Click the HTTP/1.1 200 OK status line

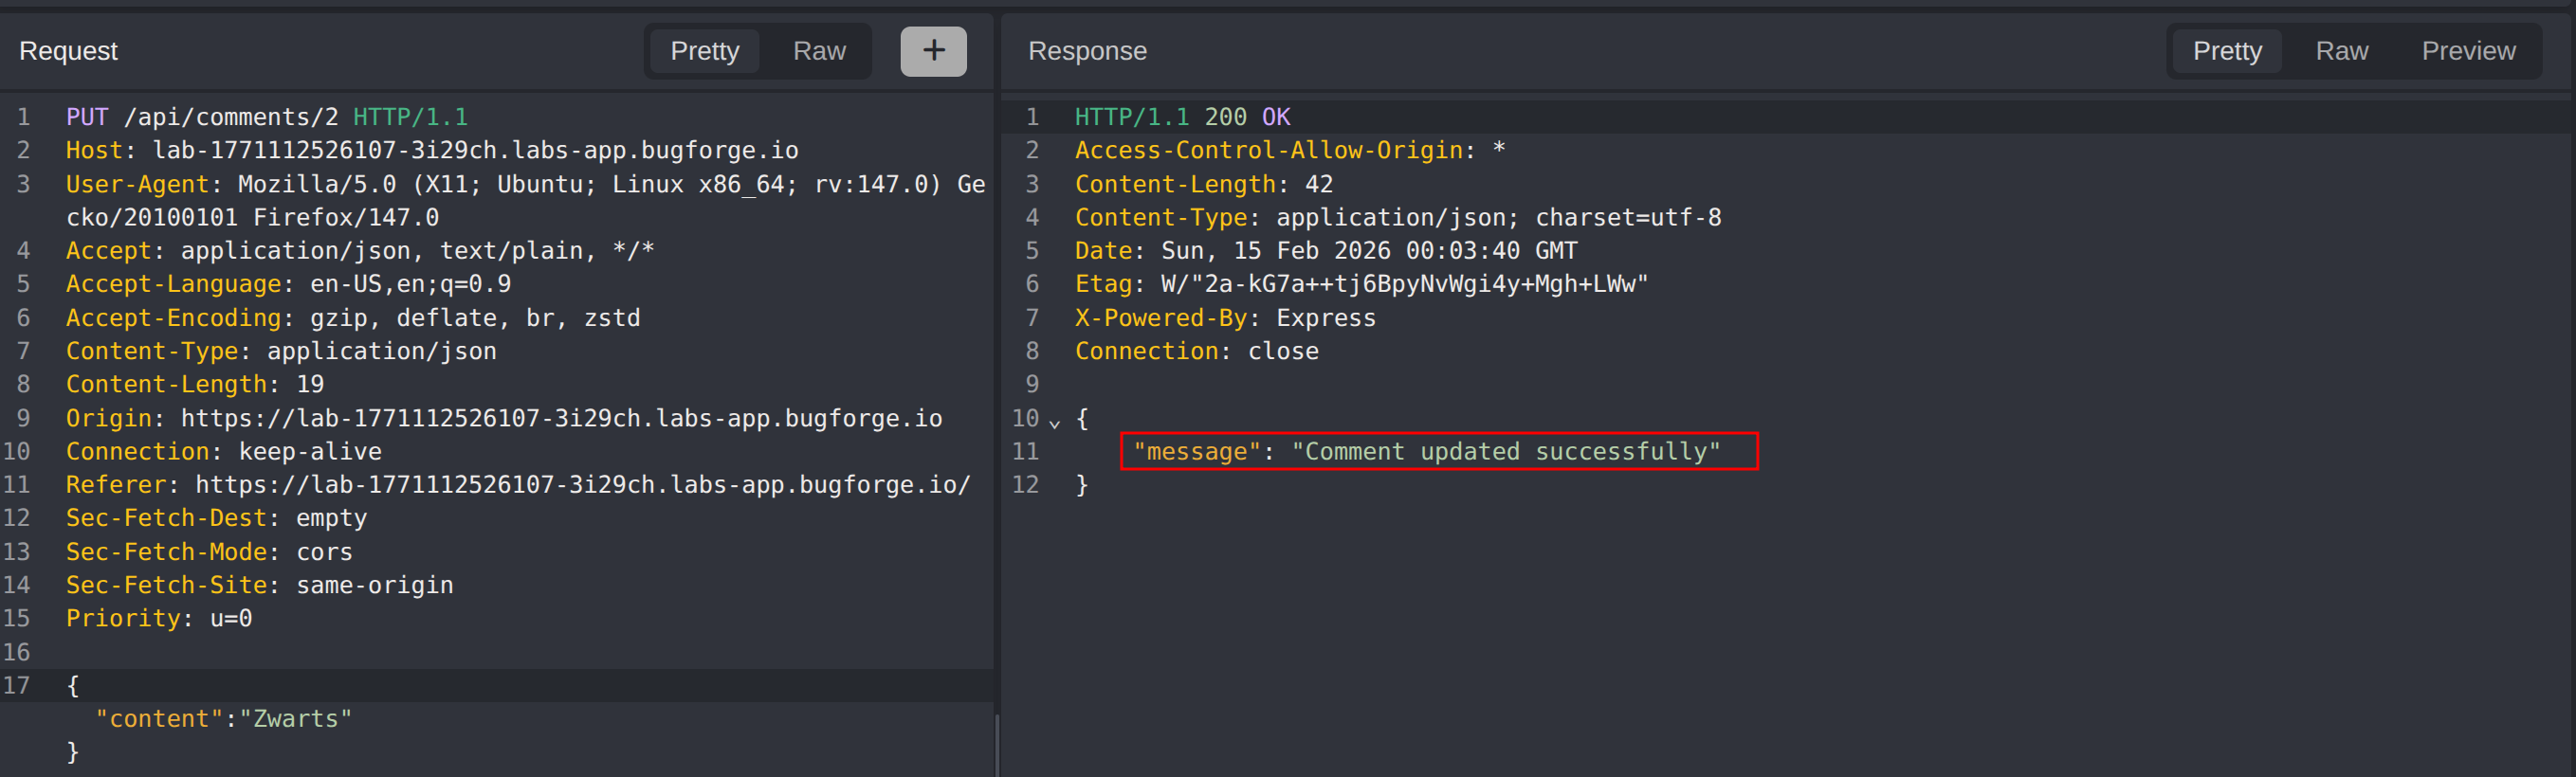click(x=1182, y=117)
